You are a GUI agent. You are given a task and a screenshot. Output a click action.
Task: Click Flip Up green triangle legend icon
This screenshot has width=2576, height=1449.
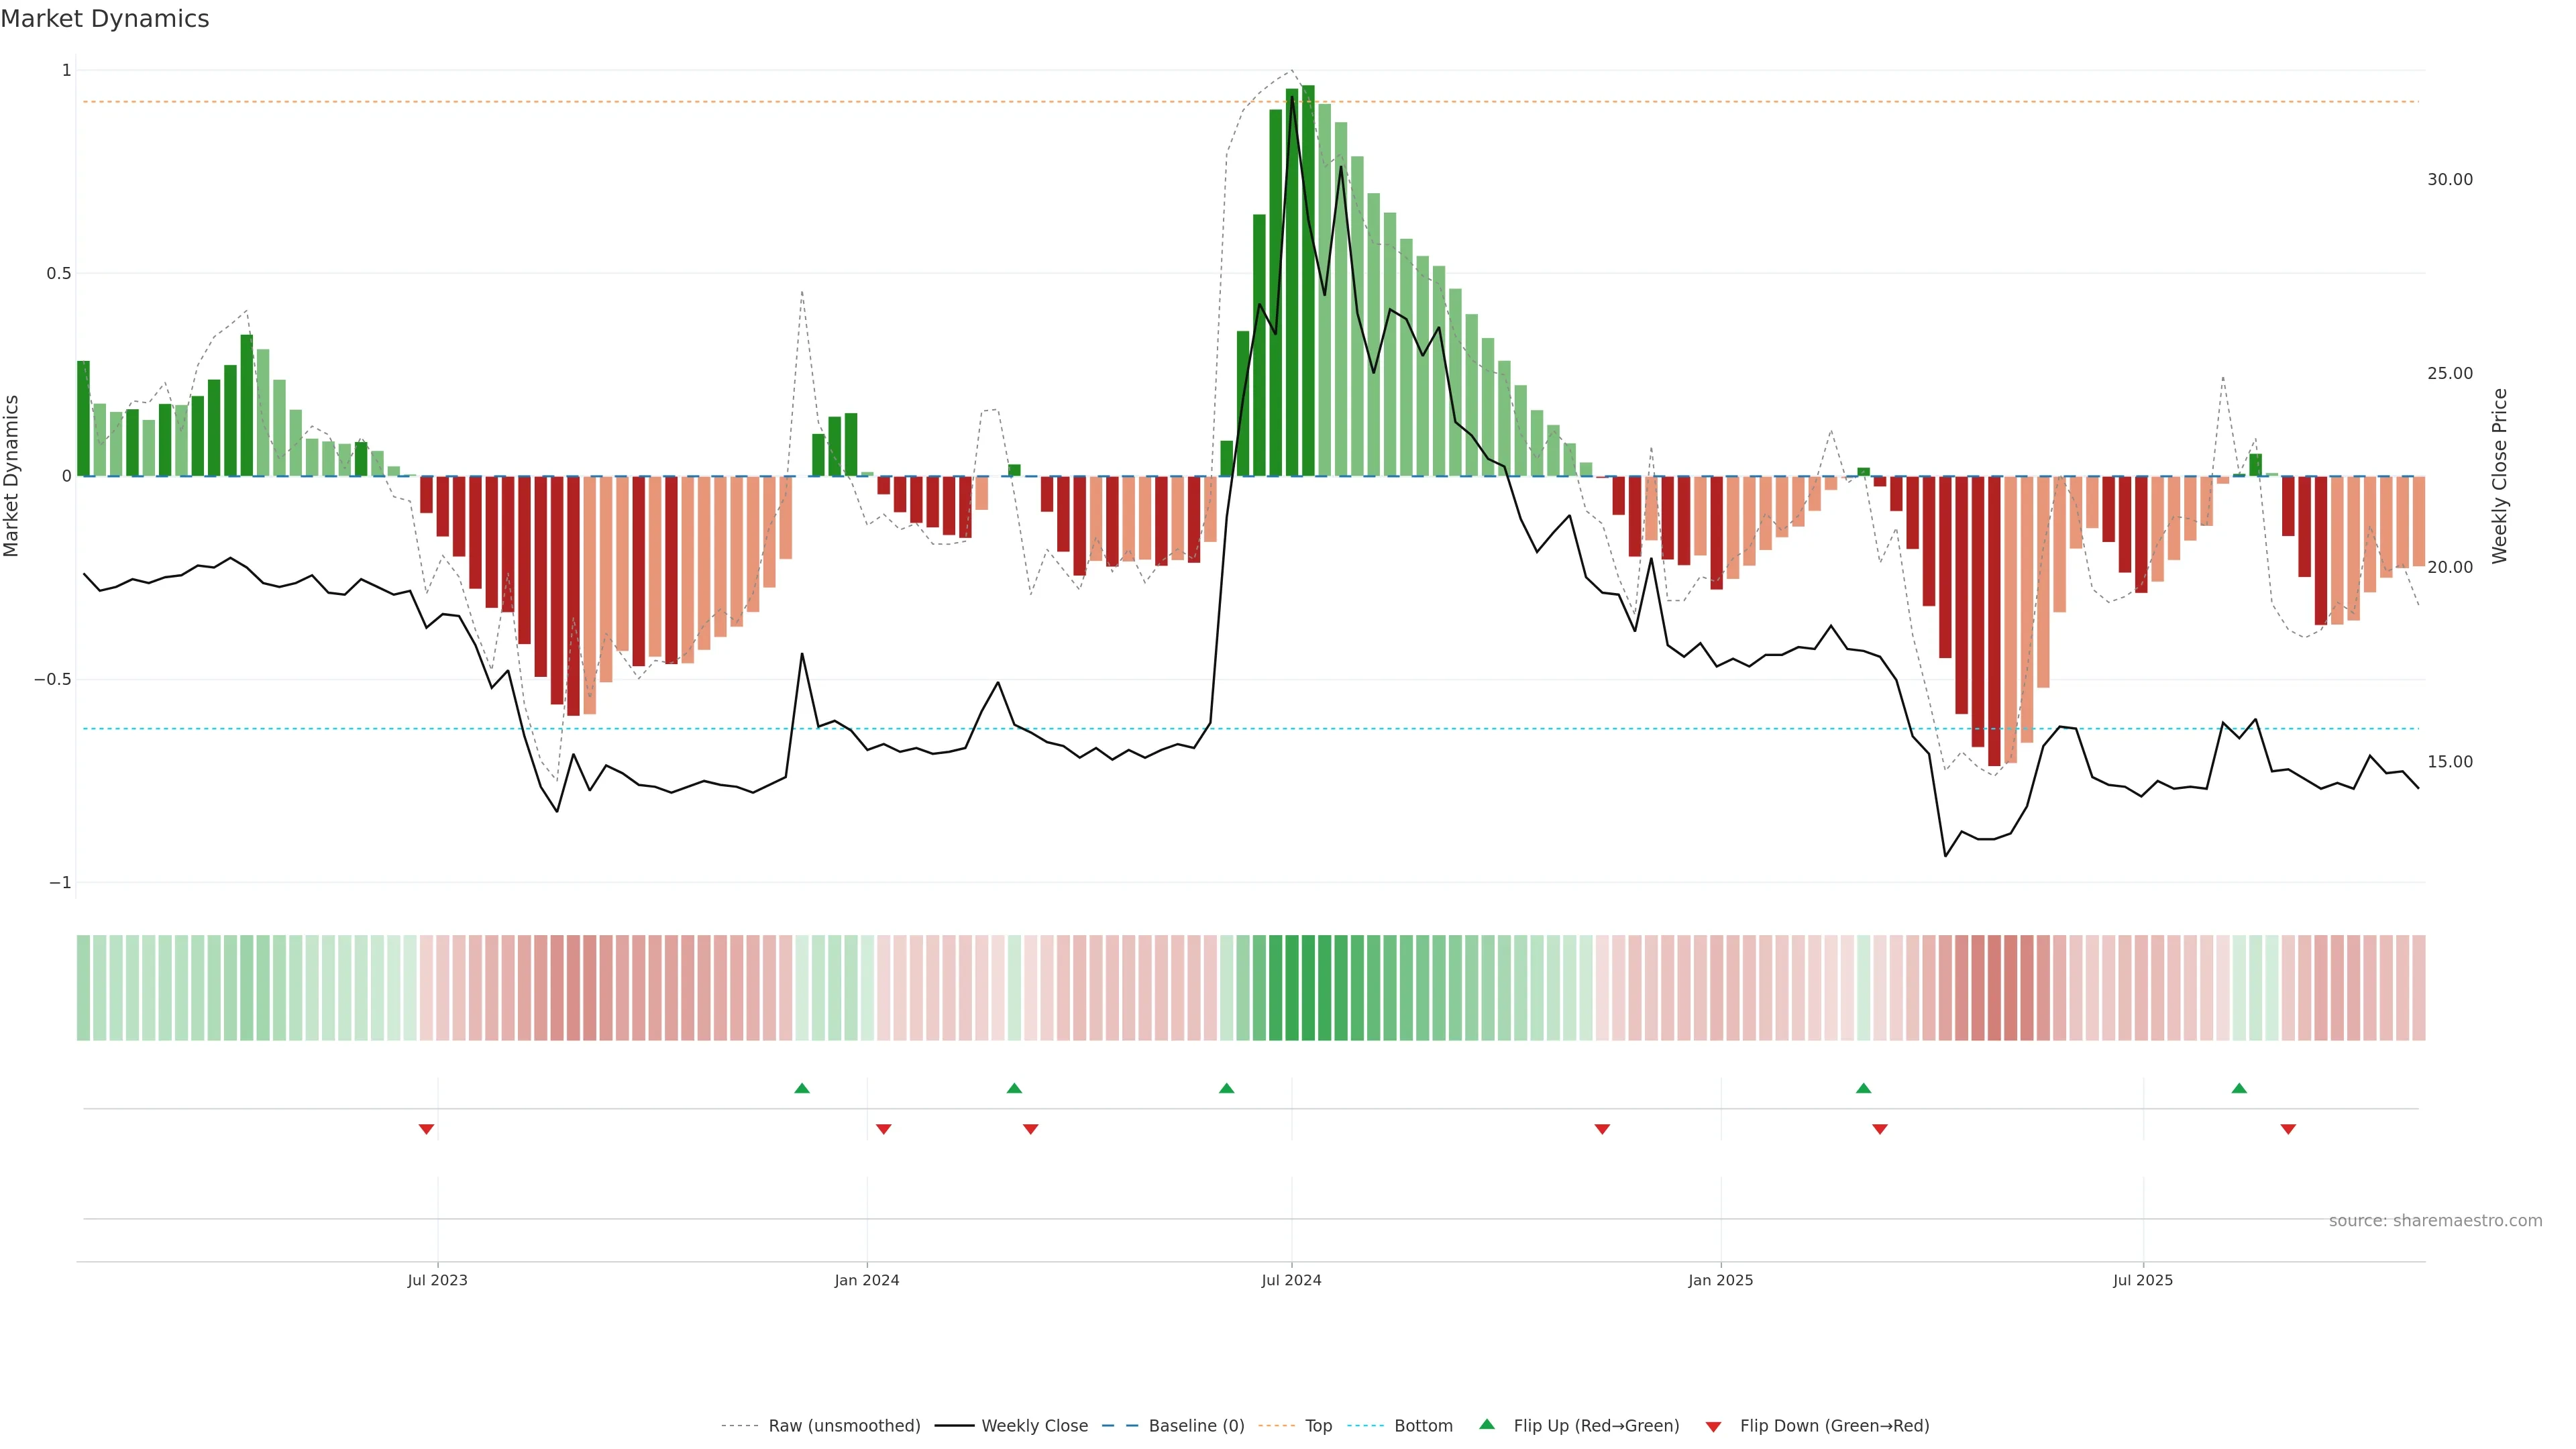tap(1487, 1424)
